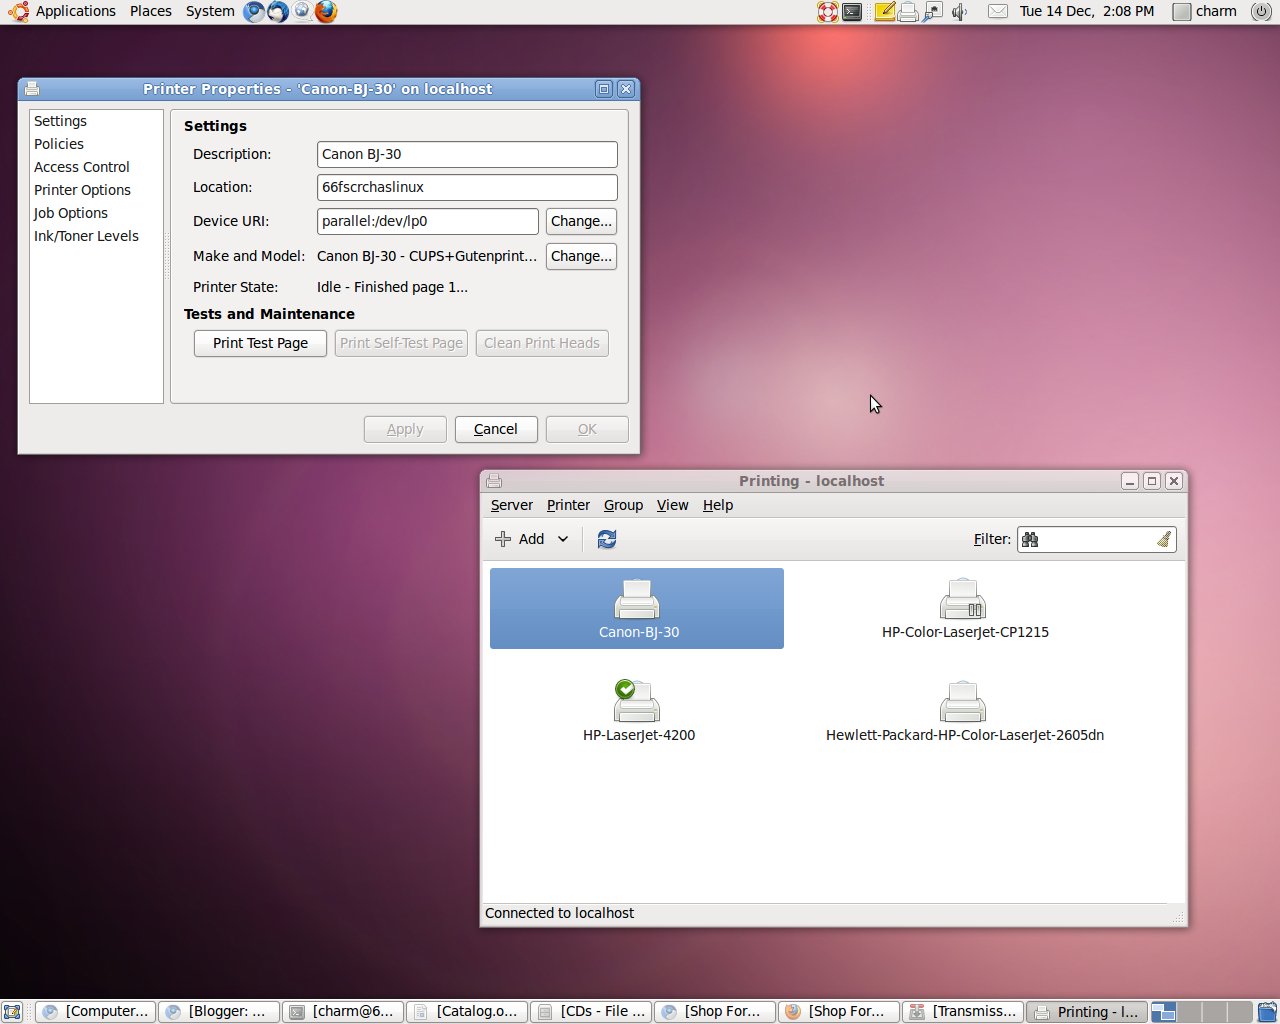1280x1024 pixels.
Task: Open the View menu
Action: [x=672, y=505]
